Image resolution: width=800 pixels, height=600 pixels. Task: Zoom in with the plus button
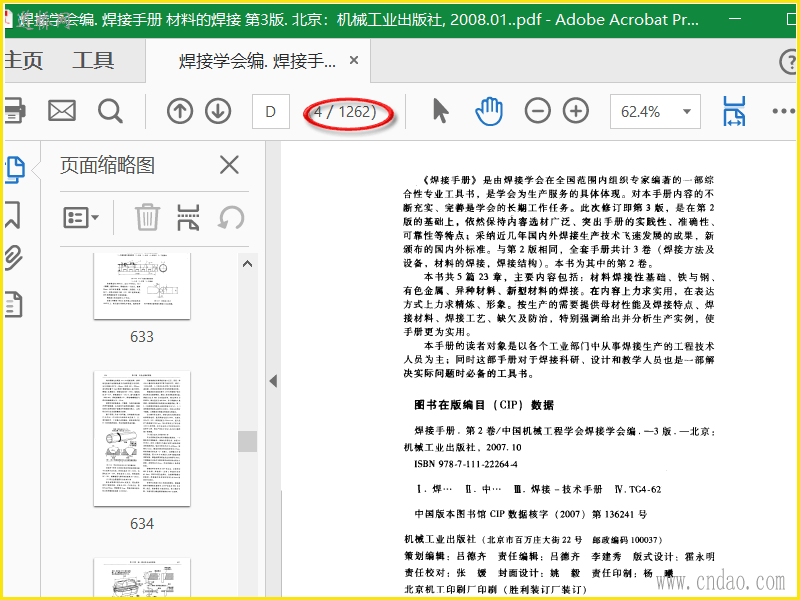click(576, 111)
